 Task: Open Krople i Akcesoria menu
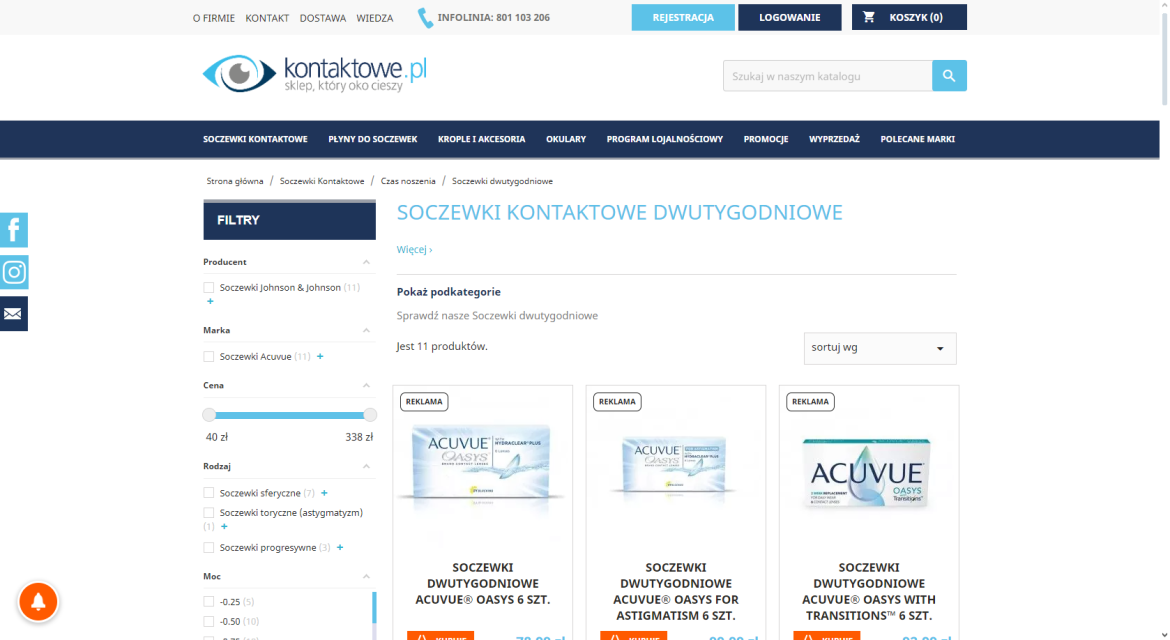tap(481, 139)
